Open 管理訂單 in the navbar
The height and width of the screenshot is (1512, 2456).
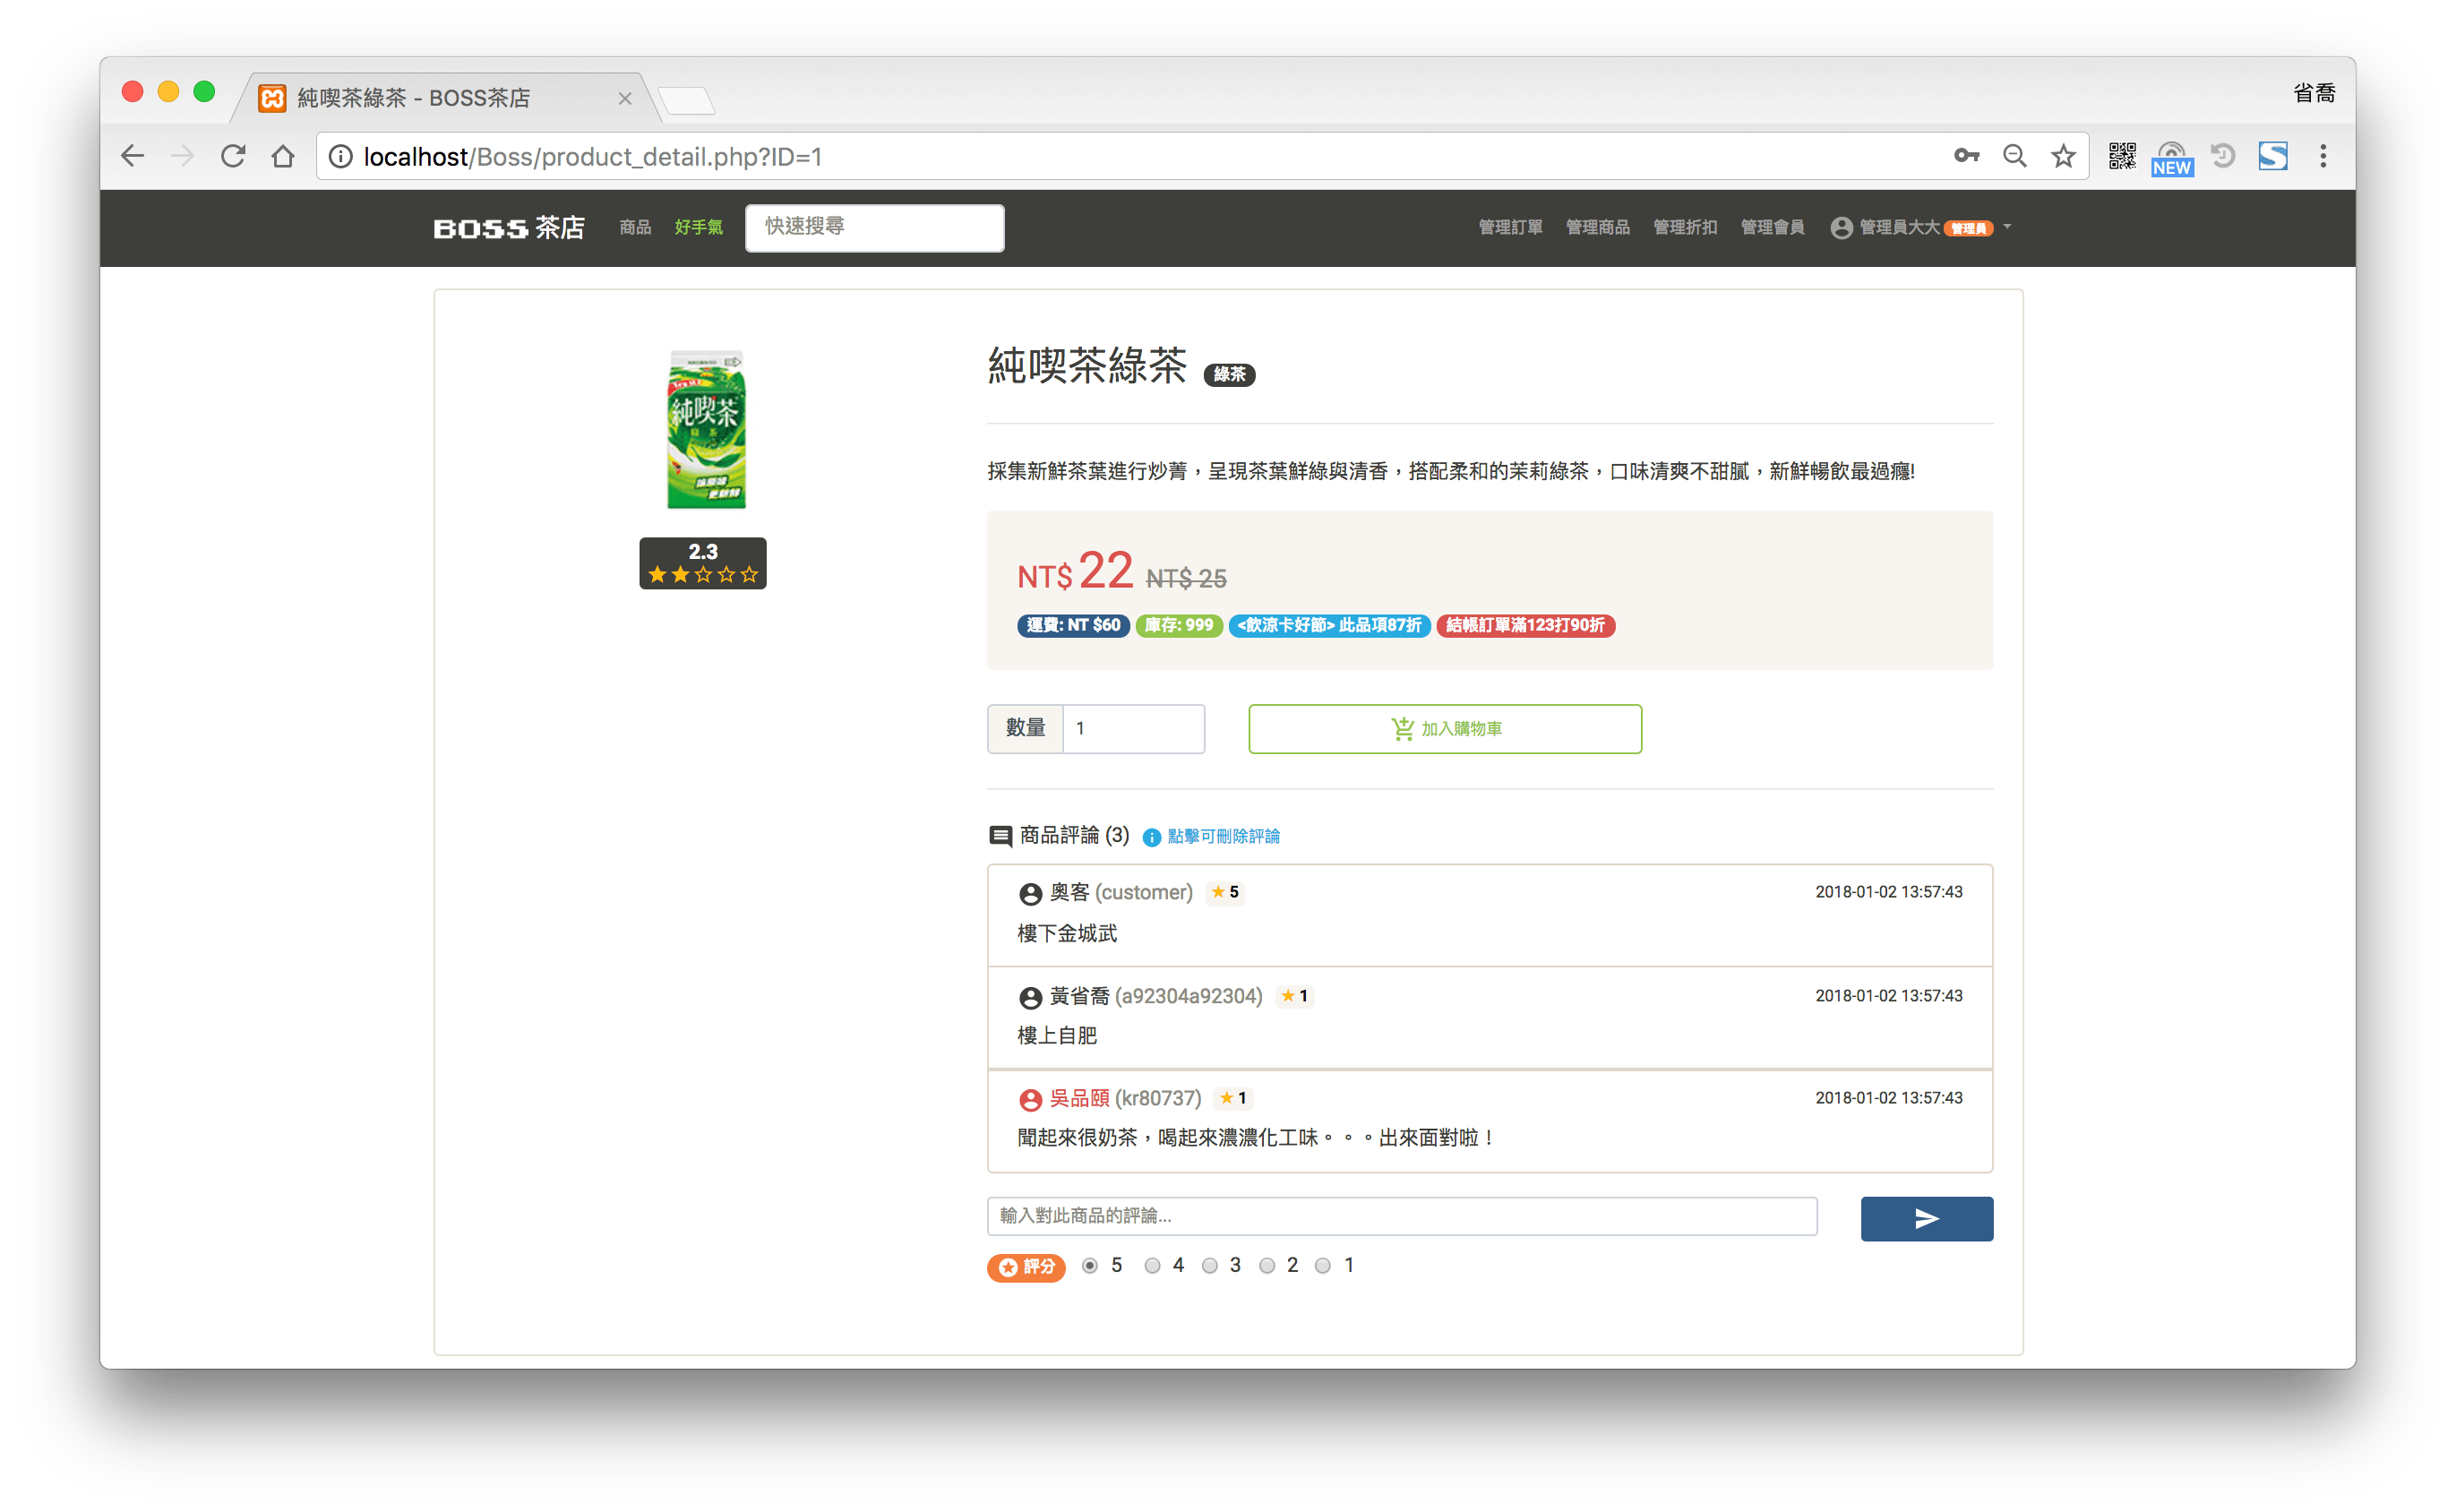click(1510, 228)
